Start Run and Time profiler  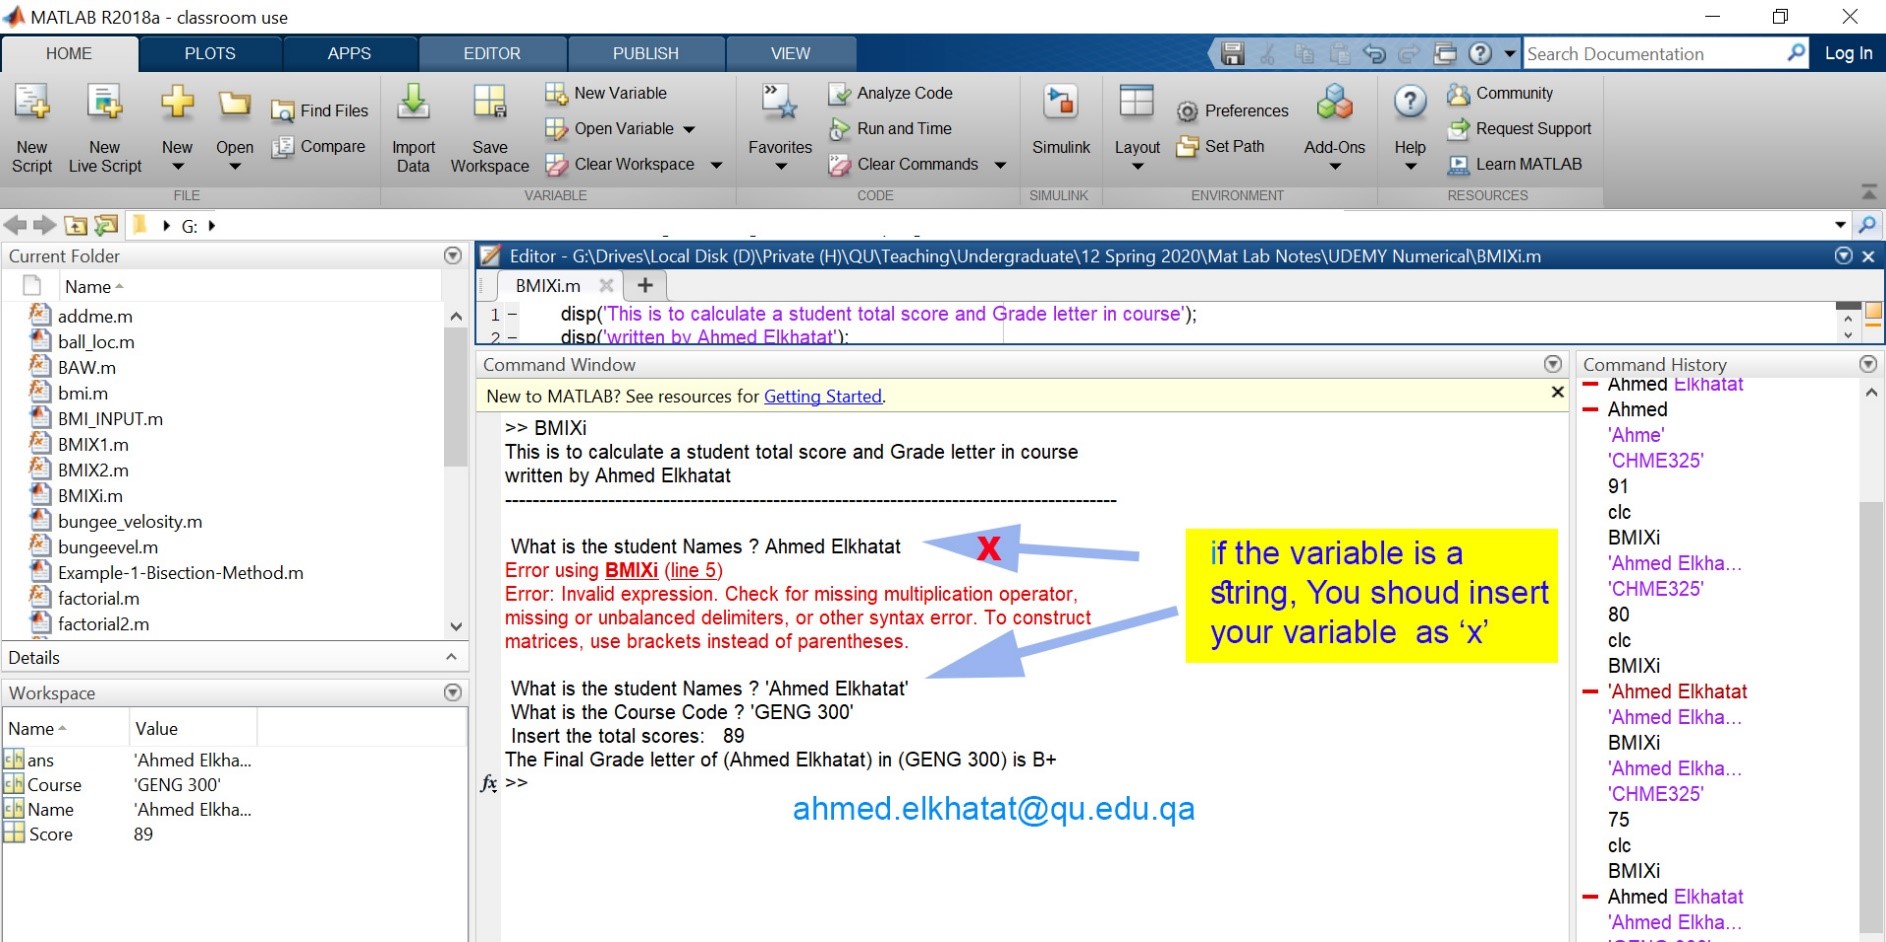click(890, 129)
